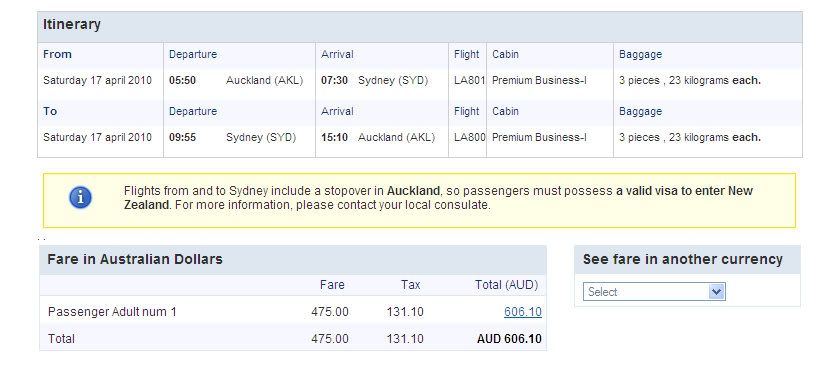The image size is (829, 366).
Task: Click the AUD 606.10 grand total
Action: click(x=509, y=338)
